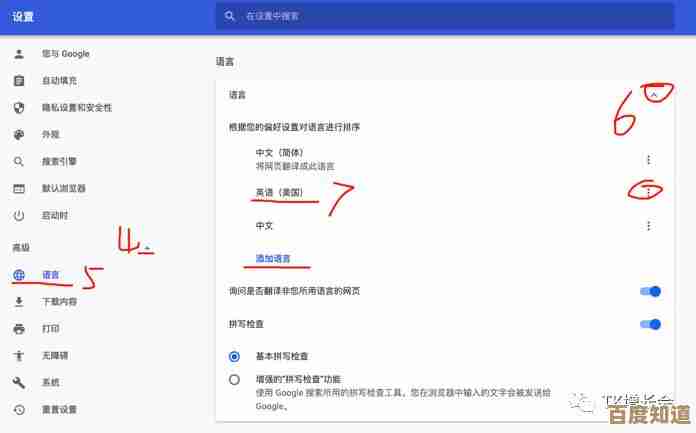
Task: Click the power icon for 启动时
Action: (x=19, y=215)
